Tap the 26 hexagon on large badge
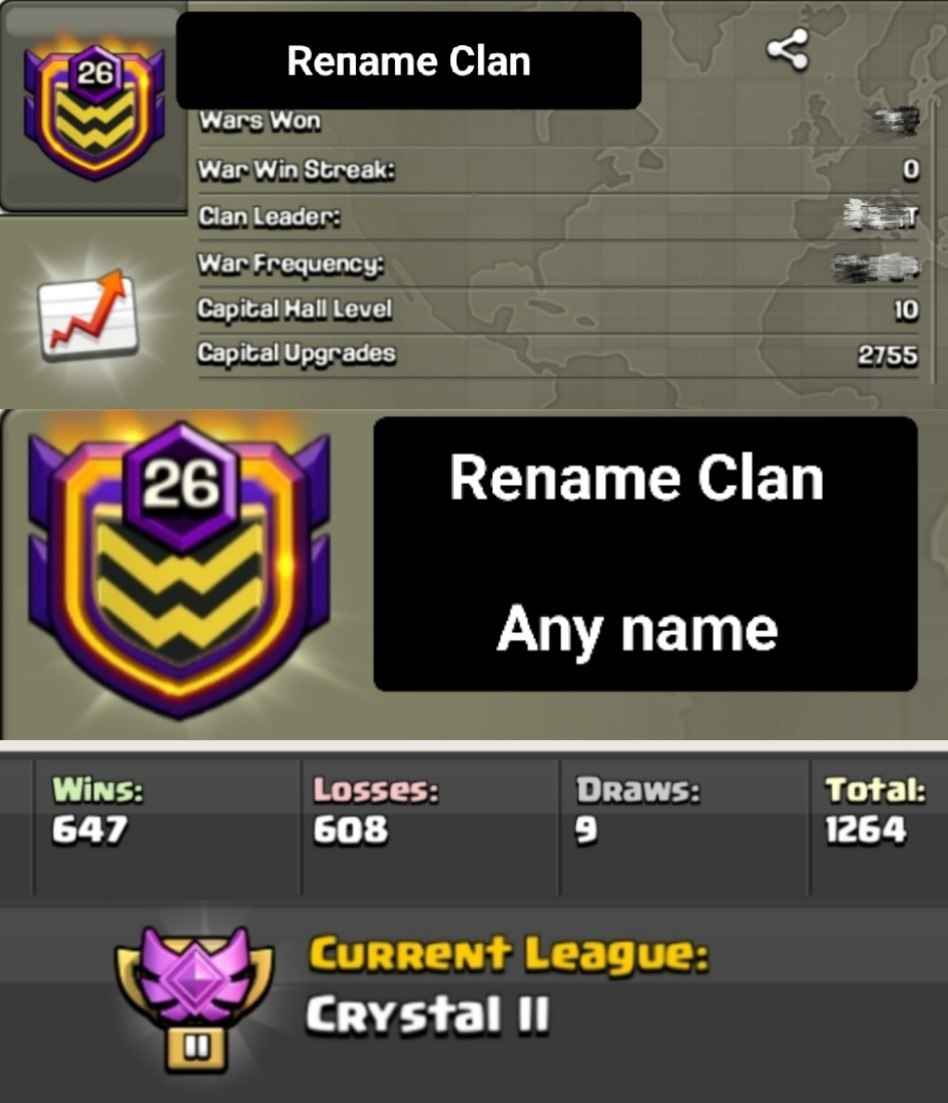Viewport: 948px width, 1103px height. pyautogui.click(x=181, y=484)
